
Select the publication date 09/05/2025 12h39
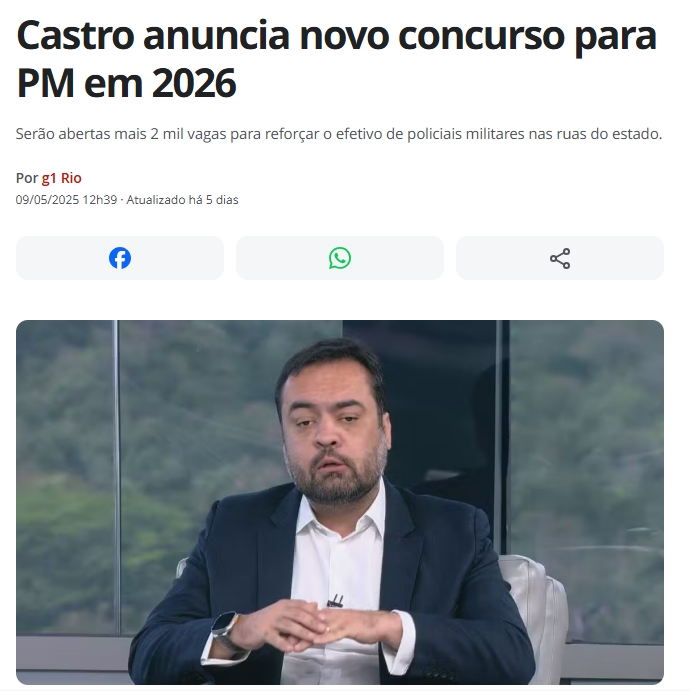[x=67, y=200]
